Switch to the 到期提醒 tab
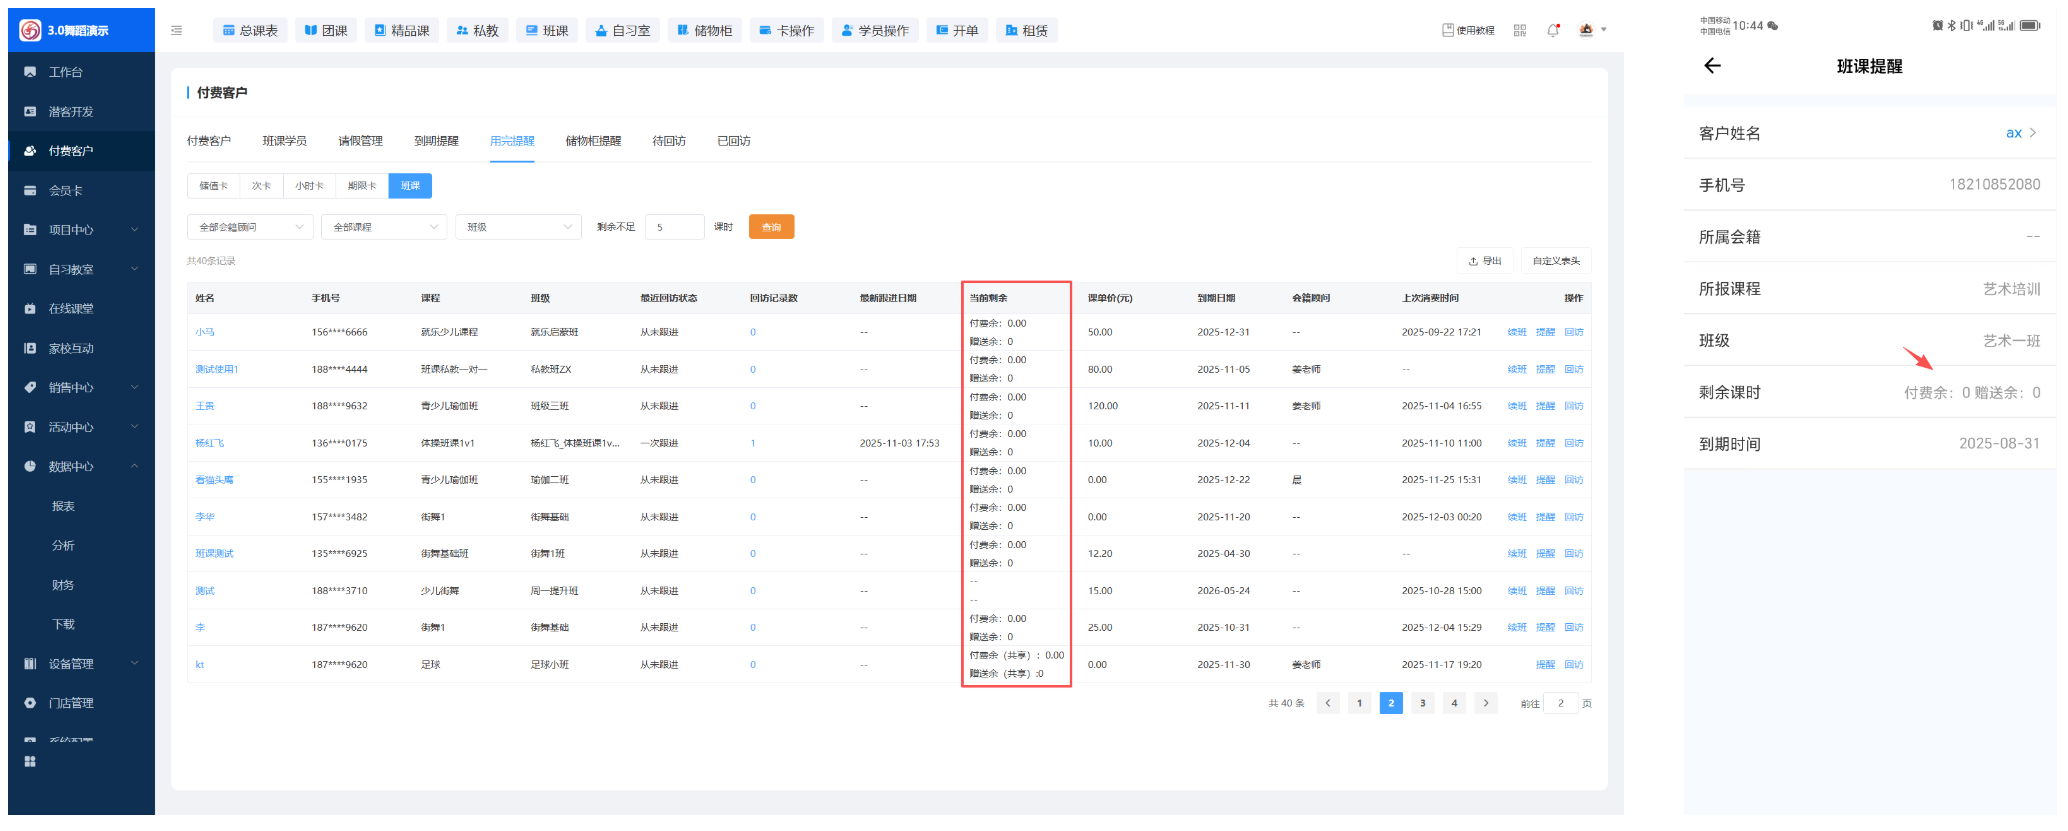Viewport: 2068px width, 831px height. point(436,141)
